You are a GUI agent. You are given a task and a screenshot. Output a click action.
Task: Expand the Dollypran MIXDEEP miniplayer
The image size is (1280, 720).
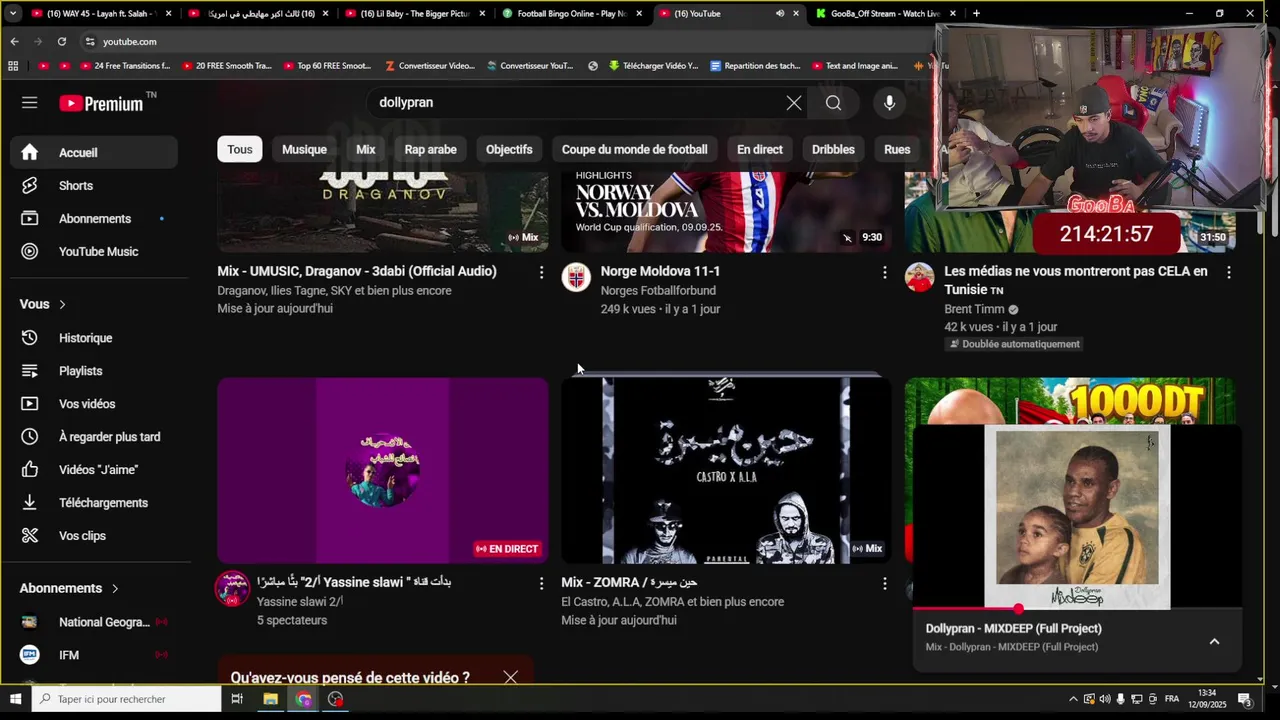(1214, 642)
